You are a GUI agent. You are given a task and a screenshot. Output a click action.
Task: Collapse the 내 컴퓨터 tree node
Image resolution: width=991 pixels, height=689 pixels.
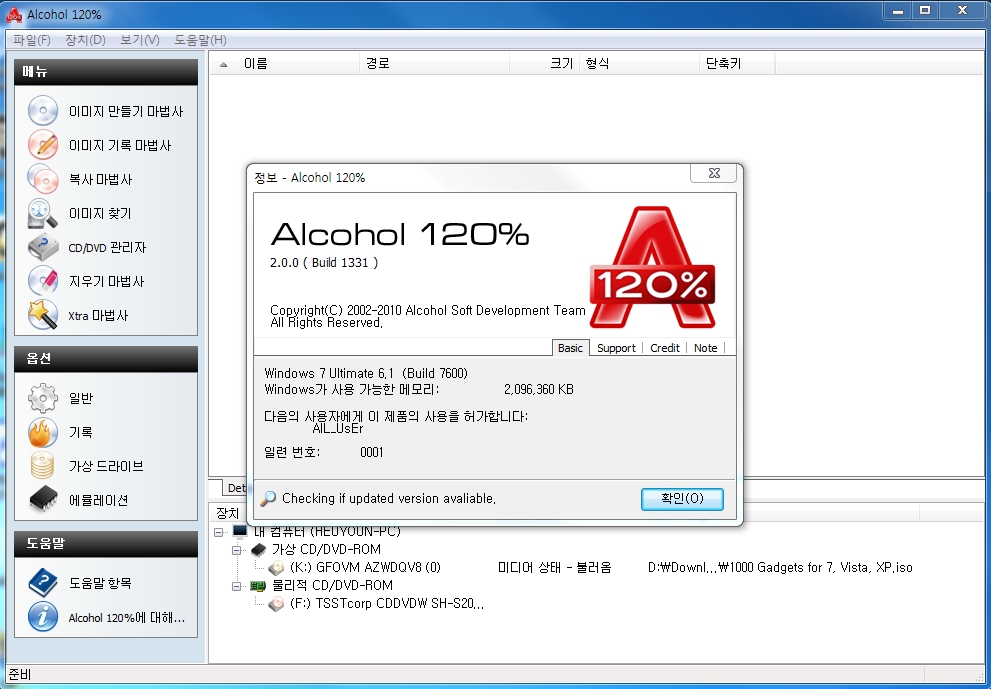pos(219,532)
